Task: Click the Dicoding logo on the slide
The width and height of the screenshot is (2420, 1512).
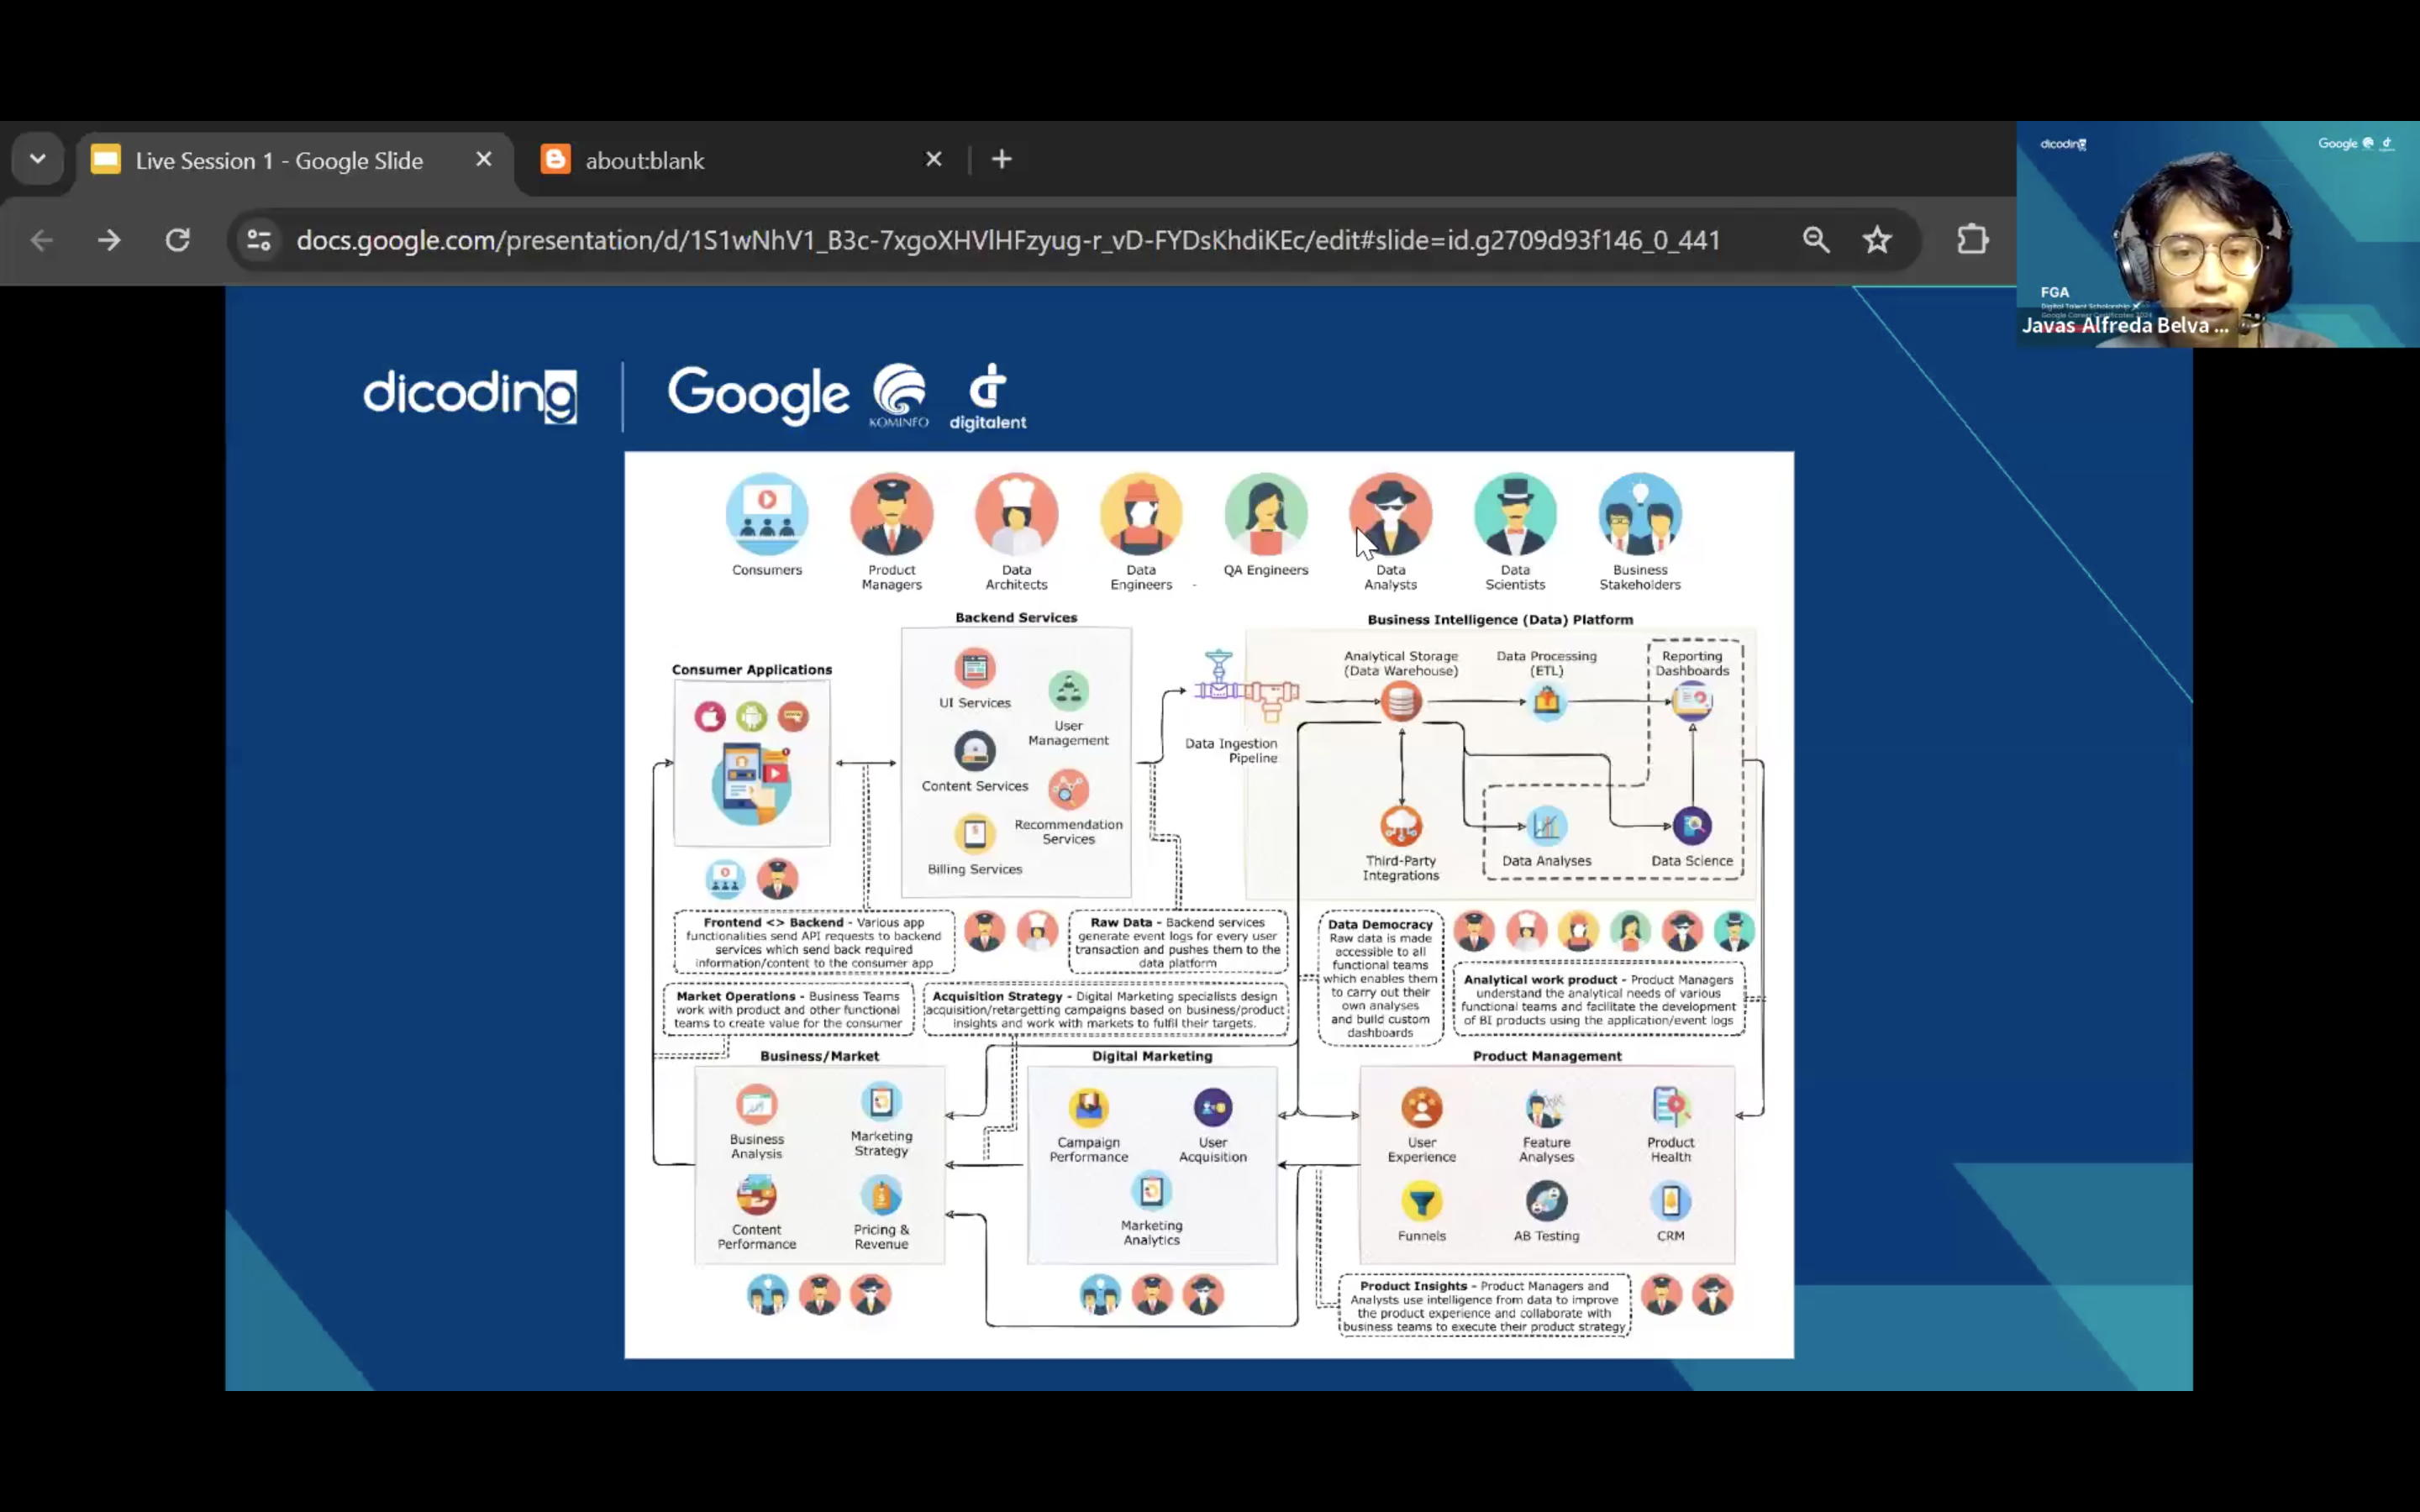Action: click(470, 395)
